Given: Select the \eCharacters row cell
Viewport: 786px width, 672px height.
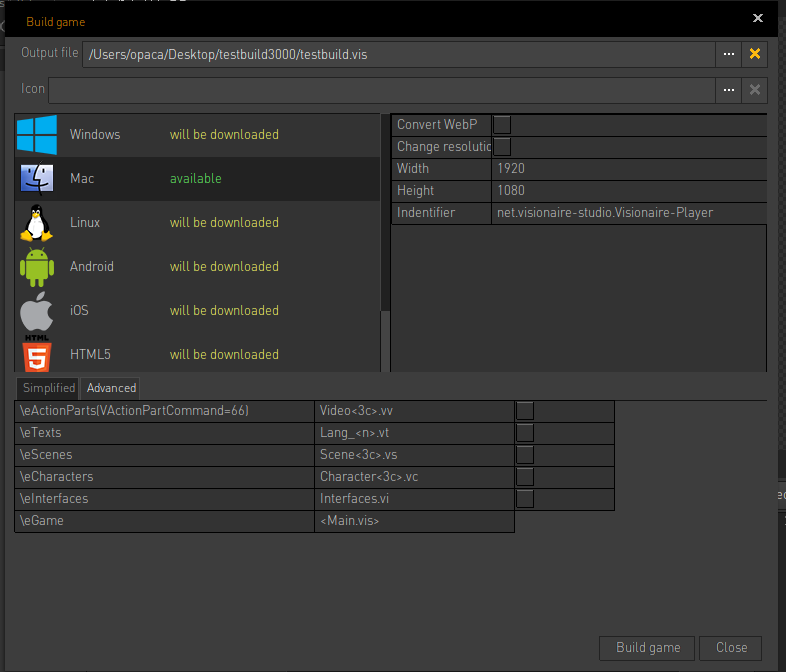Looking at the screenshot, I should (x=164, y=477).
